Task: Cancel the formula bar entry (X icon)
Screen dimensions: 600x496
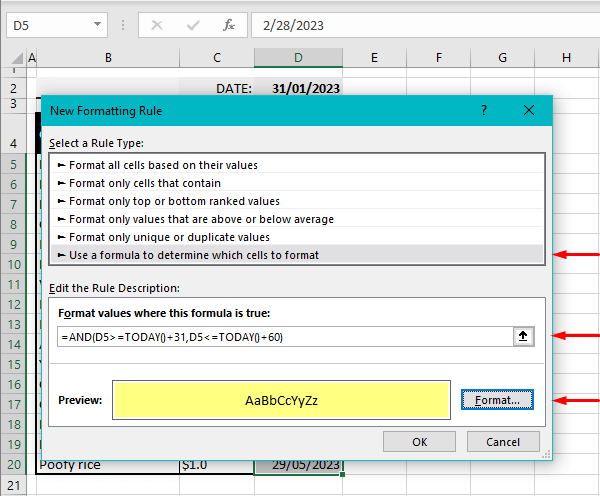Action: pos(157,25)
